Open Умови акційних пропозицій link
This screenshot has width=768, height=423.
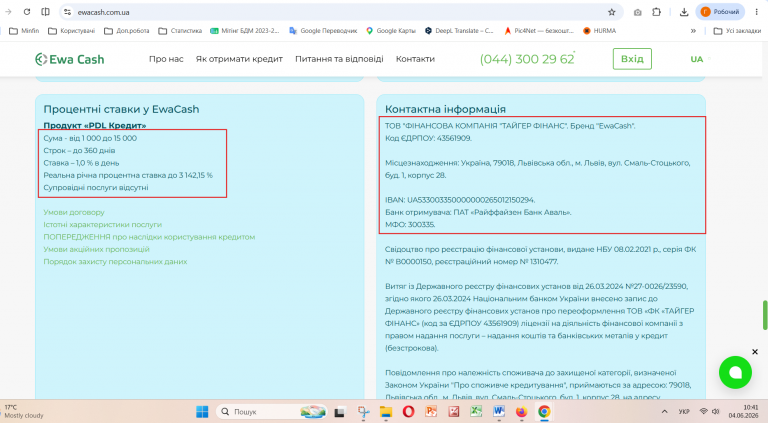[96, 249]
